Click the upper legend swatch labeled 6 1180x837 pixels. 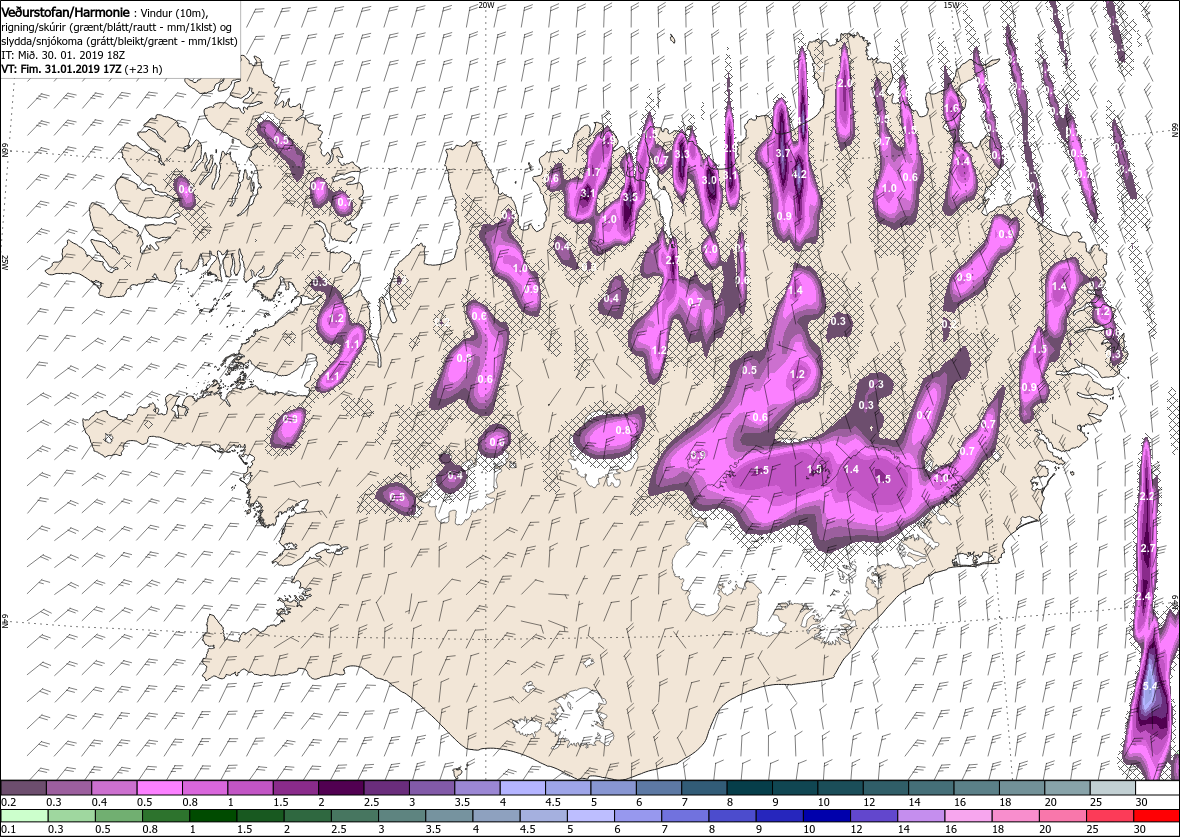(658, 787)
